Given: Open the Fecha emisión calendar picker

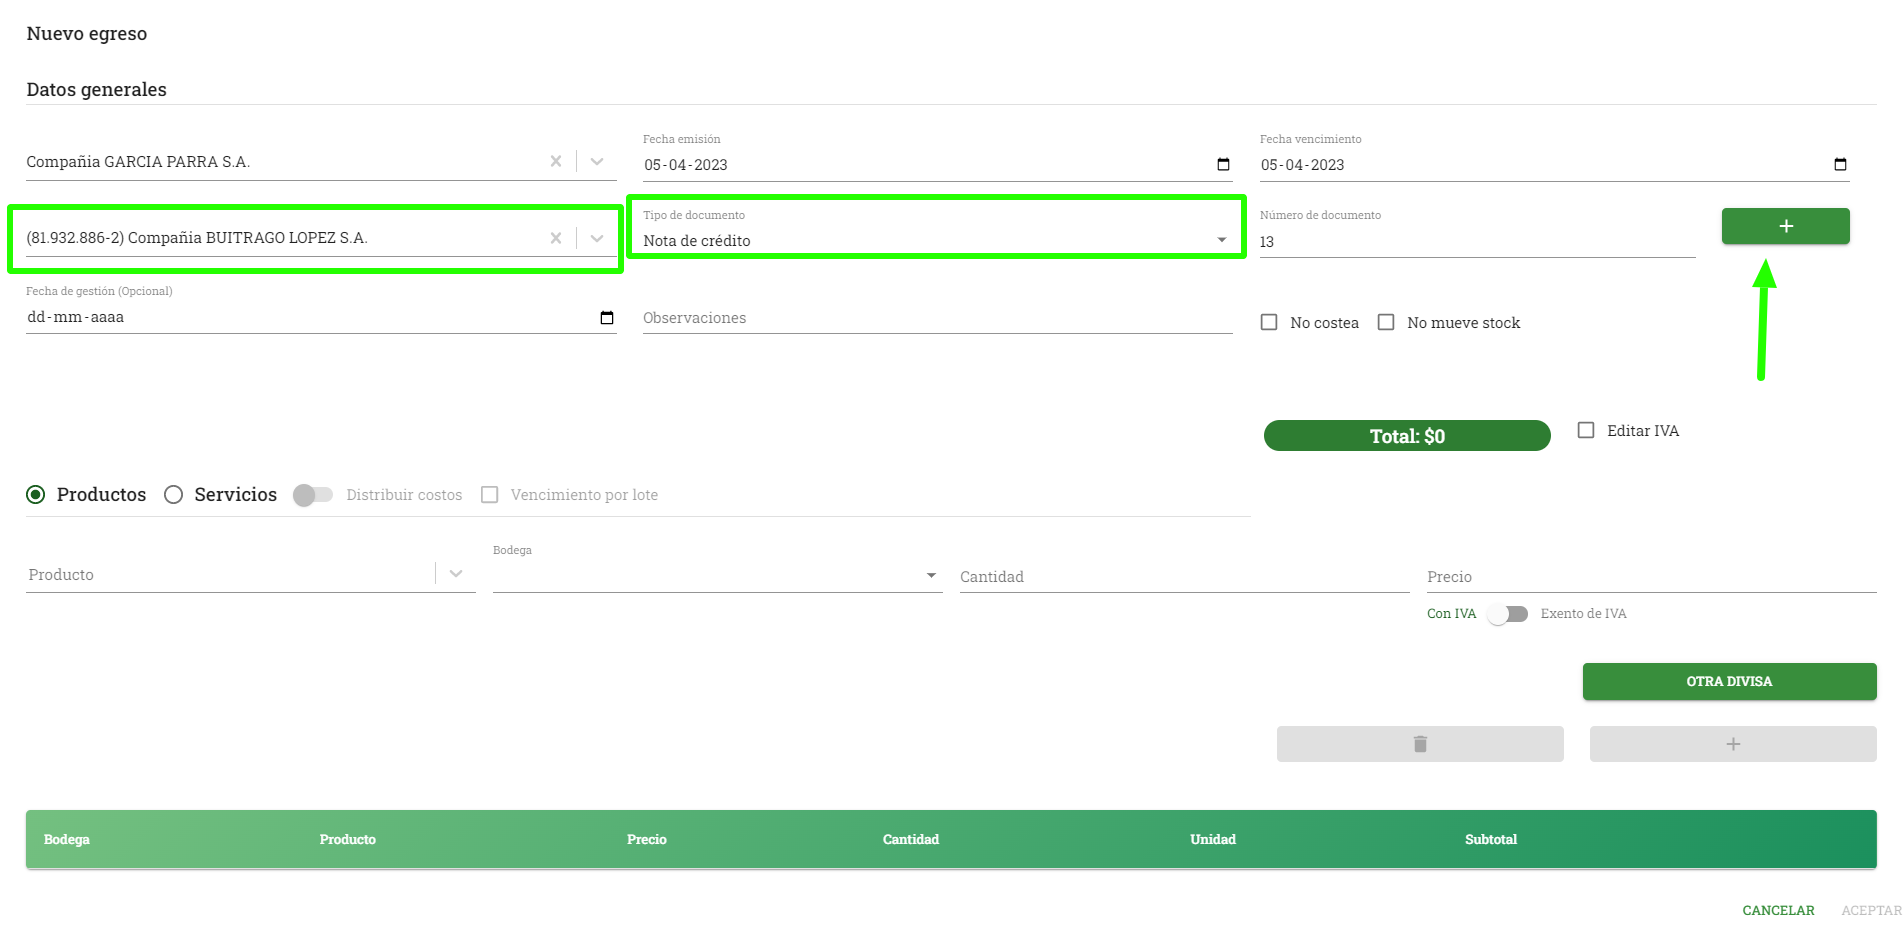Looking at the screenshot, I should coord(1223,164).
